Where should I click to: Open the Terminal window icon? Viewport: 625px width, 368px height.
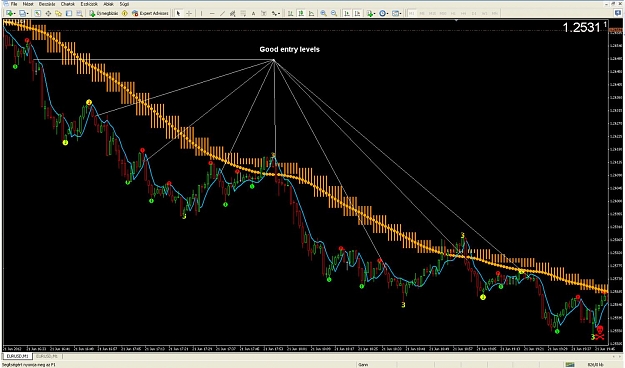point(69,13)
